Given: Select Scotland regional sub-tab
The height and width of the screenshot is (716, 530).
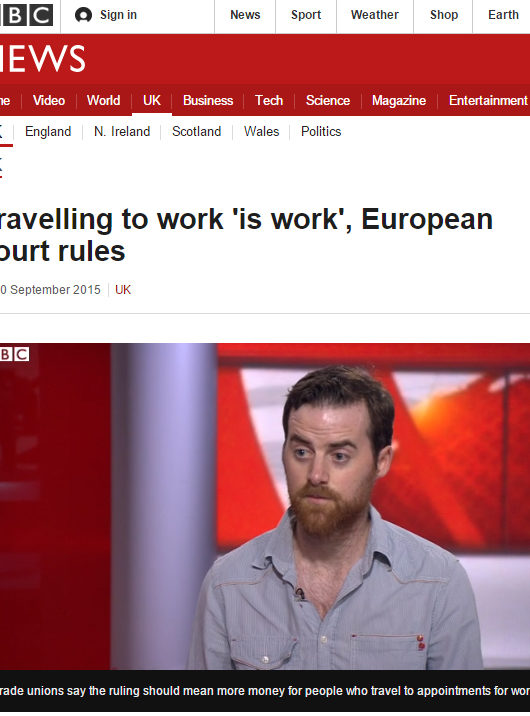Looking at the screenshot, I should click(197, 132).
